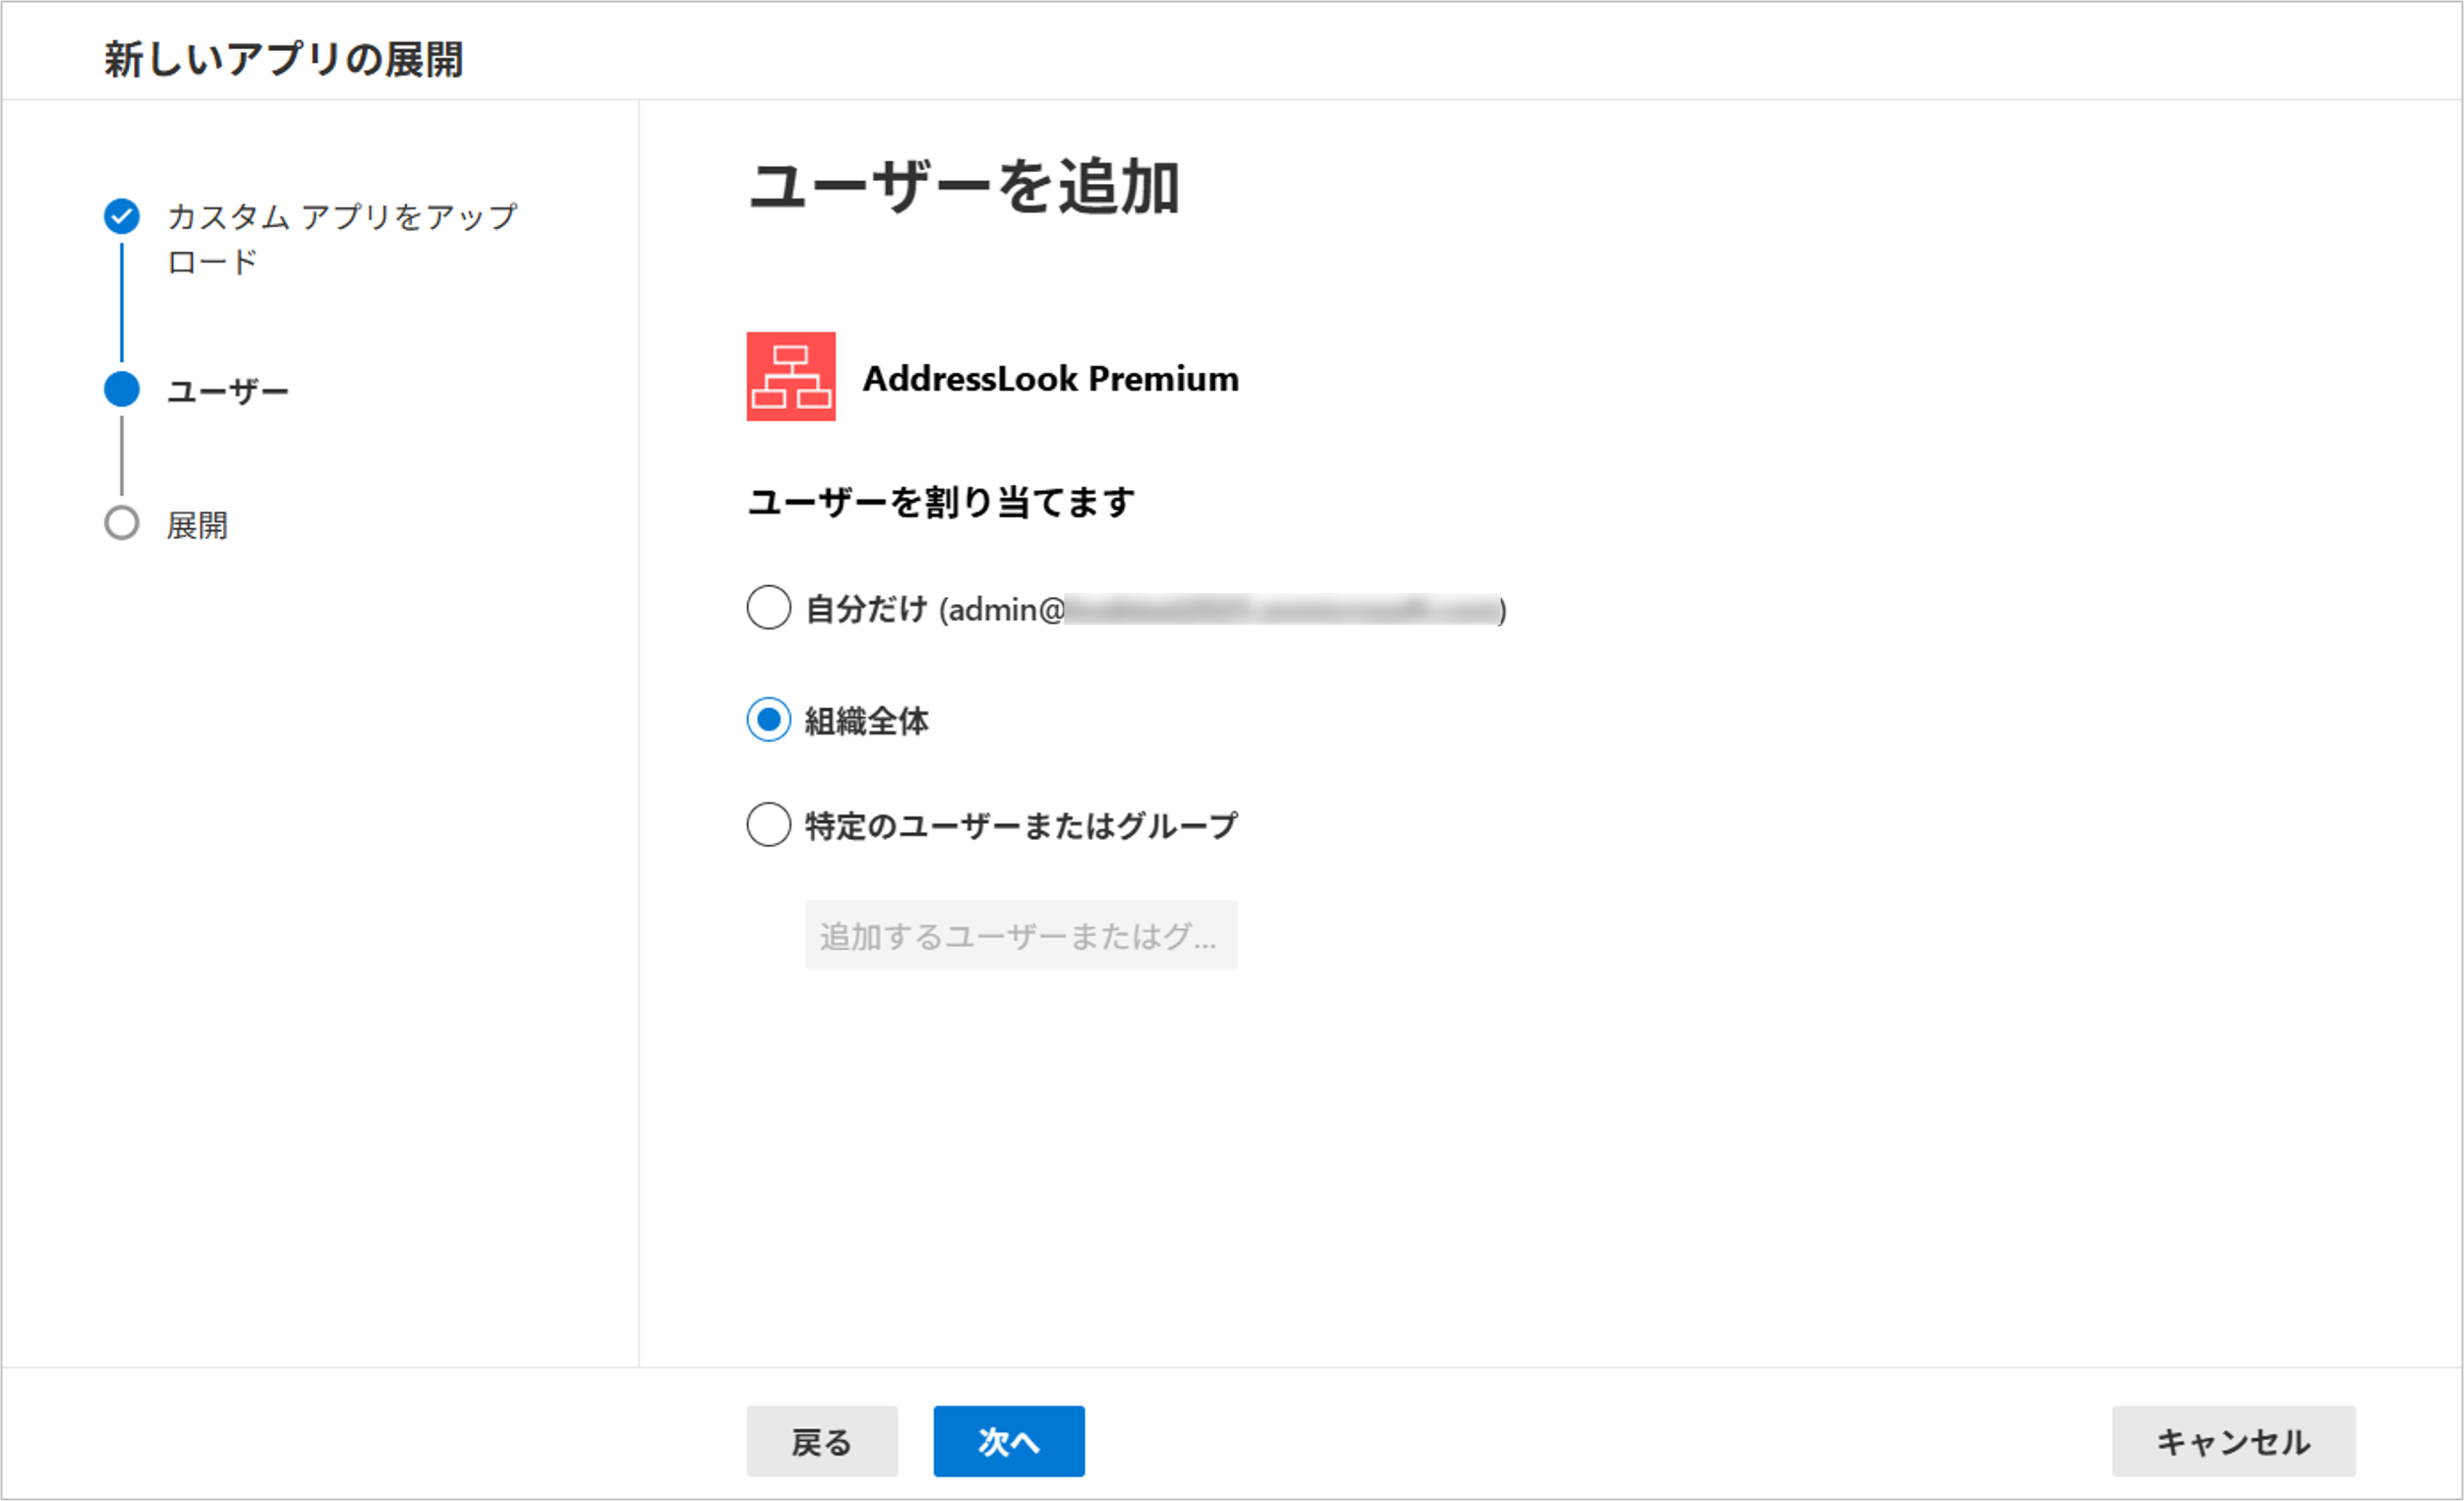This screenshot has width=2464, height=1501.
Task: Click the completed upload step checkmark icon
Action: (122, 216)
